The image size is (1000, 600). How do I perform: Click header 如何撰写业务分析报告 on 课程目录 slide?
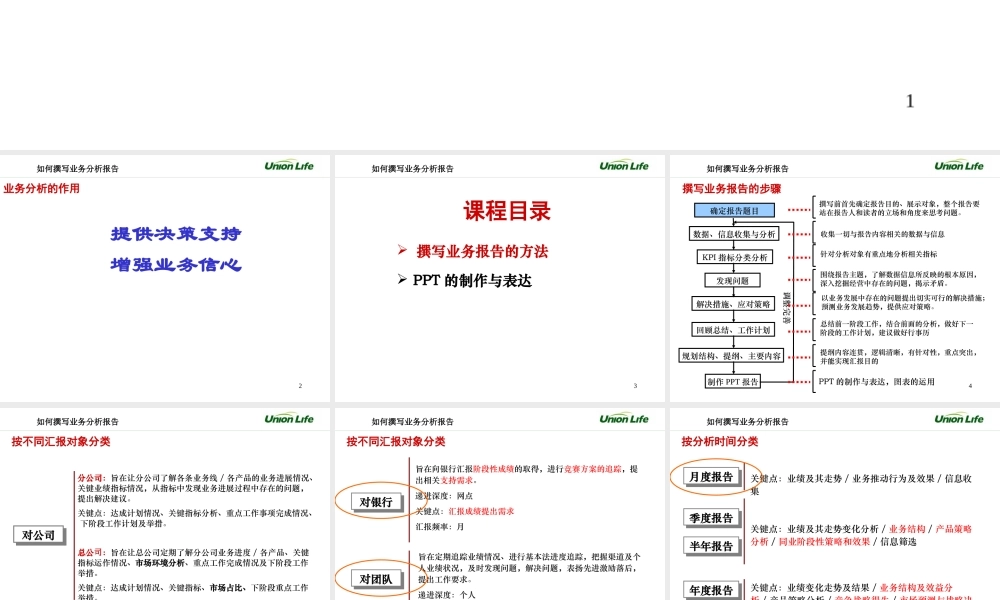pos(413,169)
